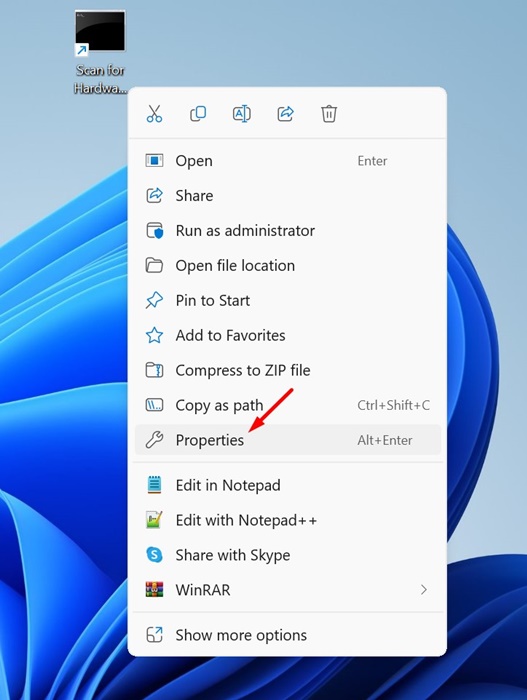
Task: Choose Edit in Notepad
Action: [x=288, y=485]
